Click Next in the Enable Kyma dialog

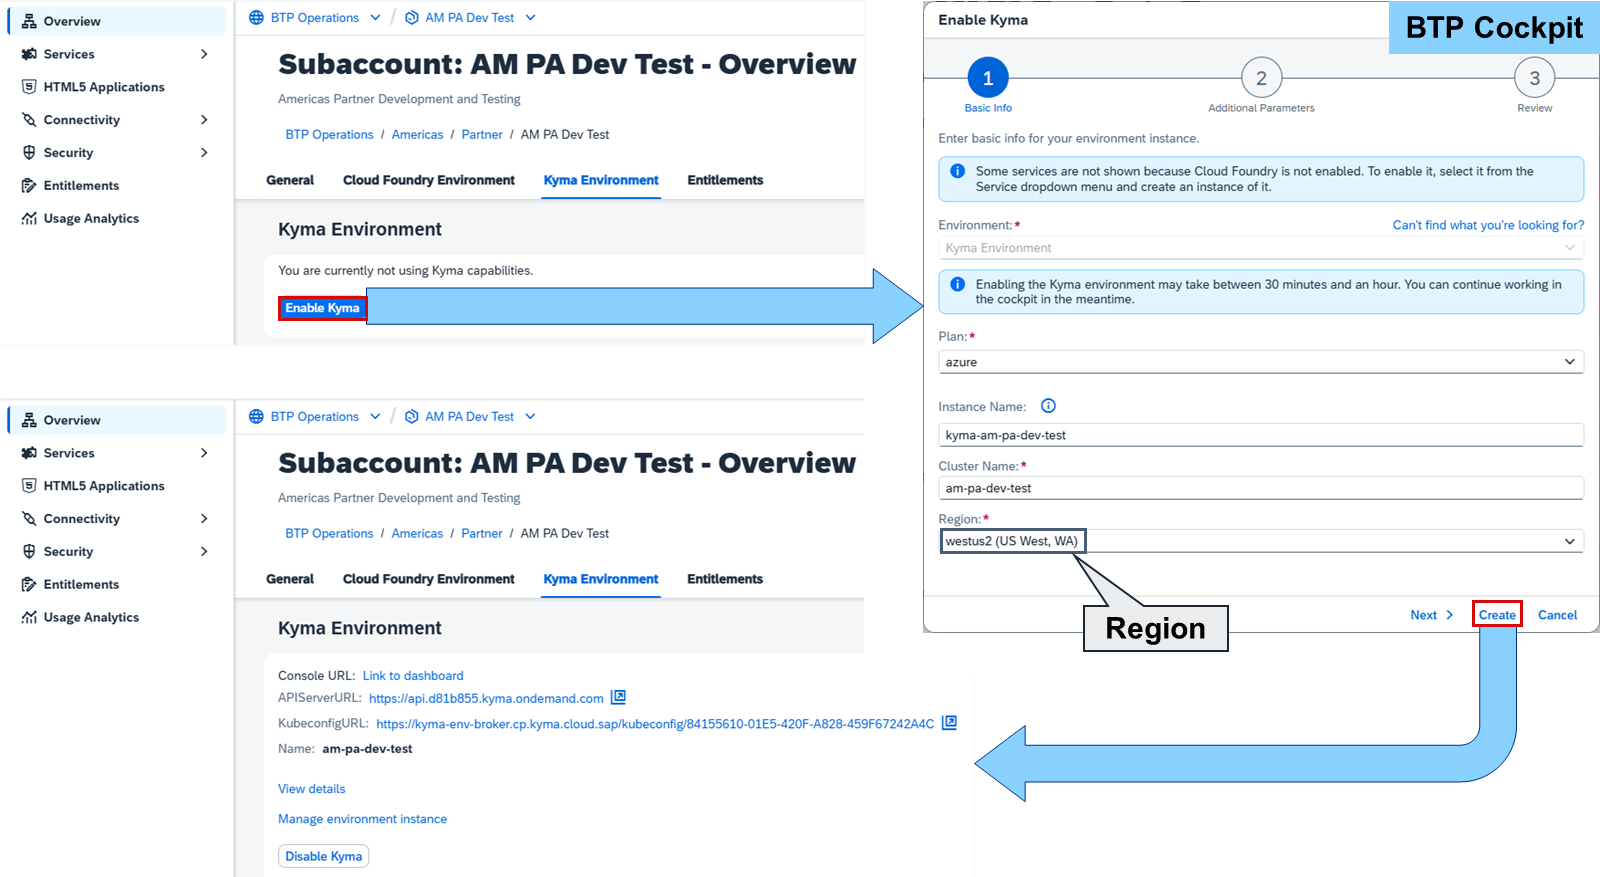[1432, 615]
